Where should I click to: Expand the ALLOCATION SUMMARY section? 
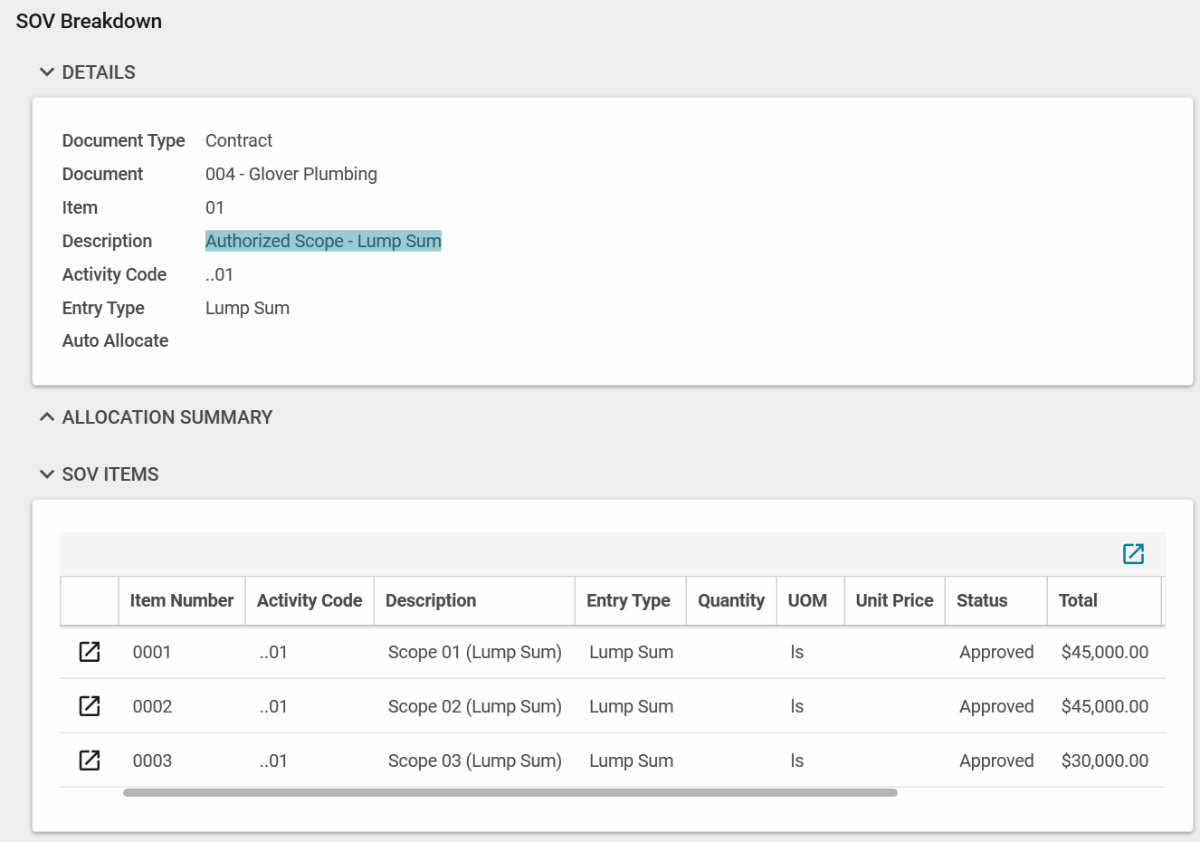[x=46, y=417]
